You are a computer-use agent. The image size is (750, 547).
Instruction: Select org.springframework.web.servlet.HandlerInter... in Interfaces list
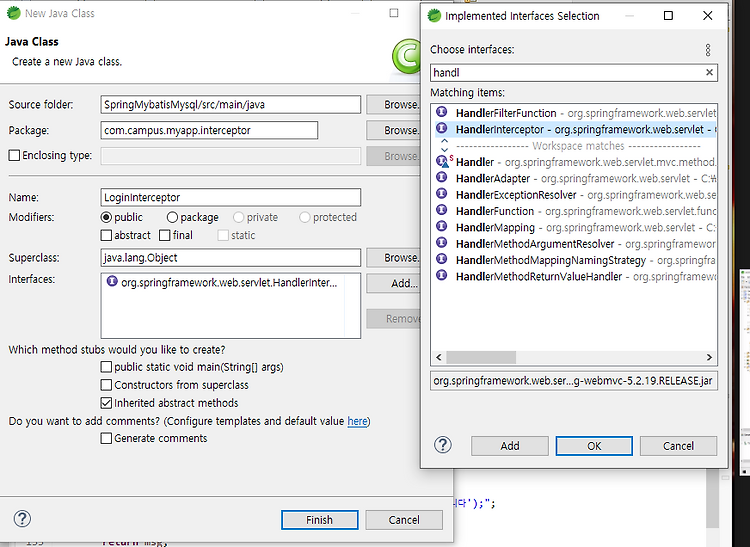[x=229, y=283]
